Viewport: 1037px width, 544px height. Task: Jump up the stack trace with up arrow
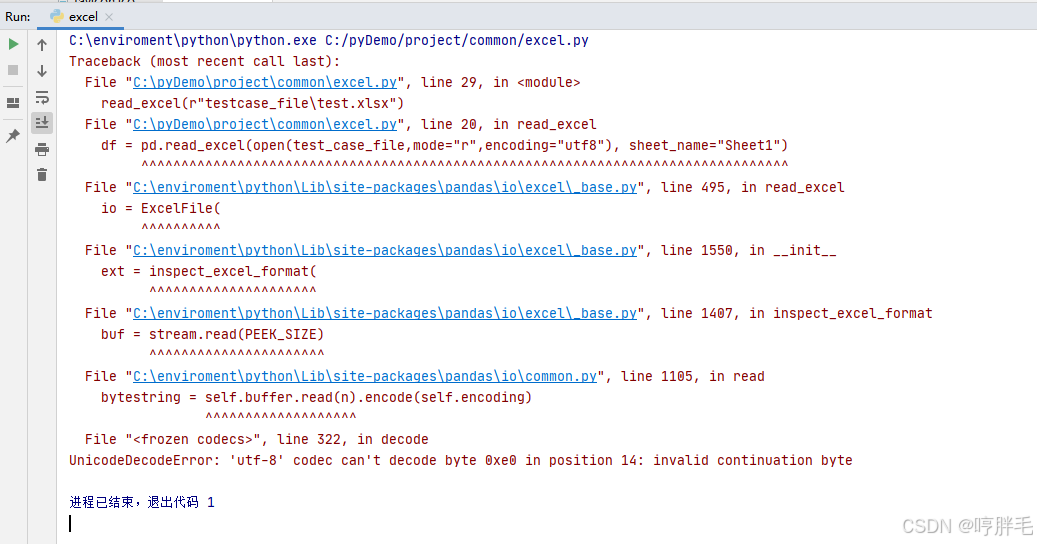(42, 44)
